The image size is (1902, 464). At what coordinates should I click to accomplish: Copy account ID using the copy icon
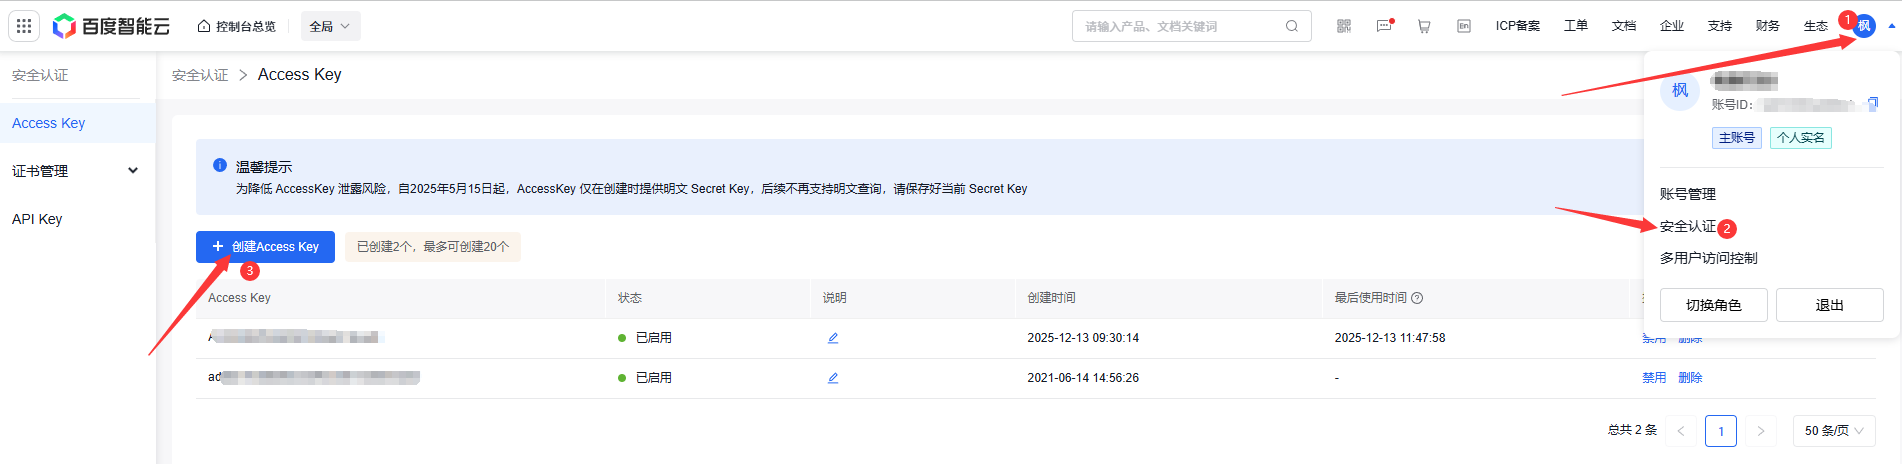pyautogui.click(x=1873, y=103)
